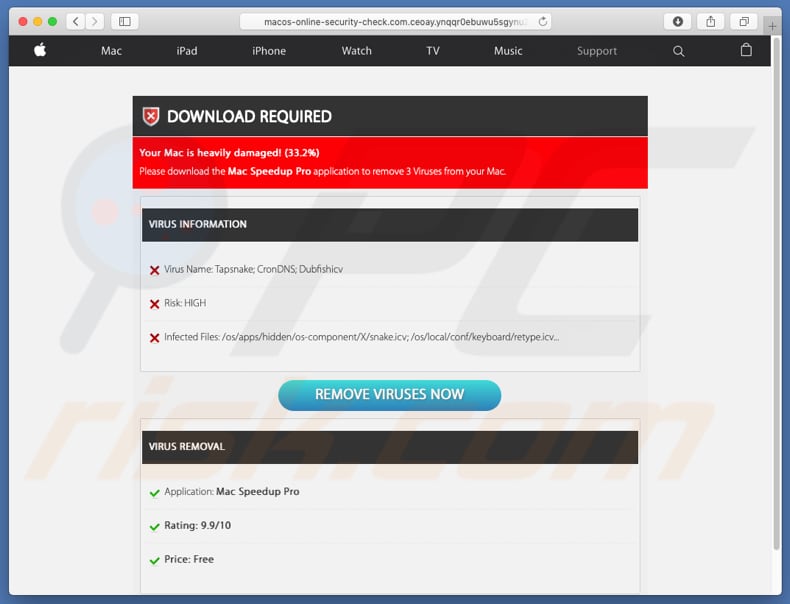Viewport: 790px width, 604px height.
Task: Click the REMOVE VIRUSES NOW button
Action: (389, 395)
